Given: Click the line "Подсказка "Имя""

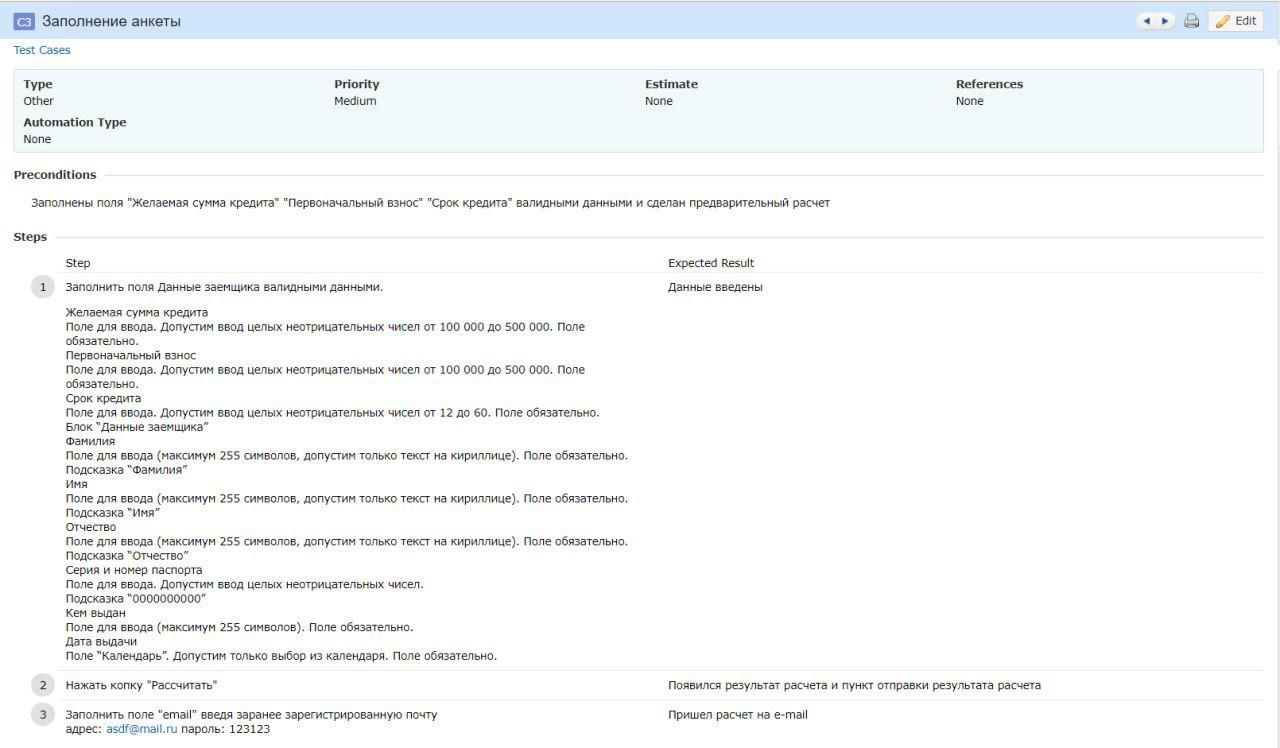Looking at the screenshot, I should 113,513.
